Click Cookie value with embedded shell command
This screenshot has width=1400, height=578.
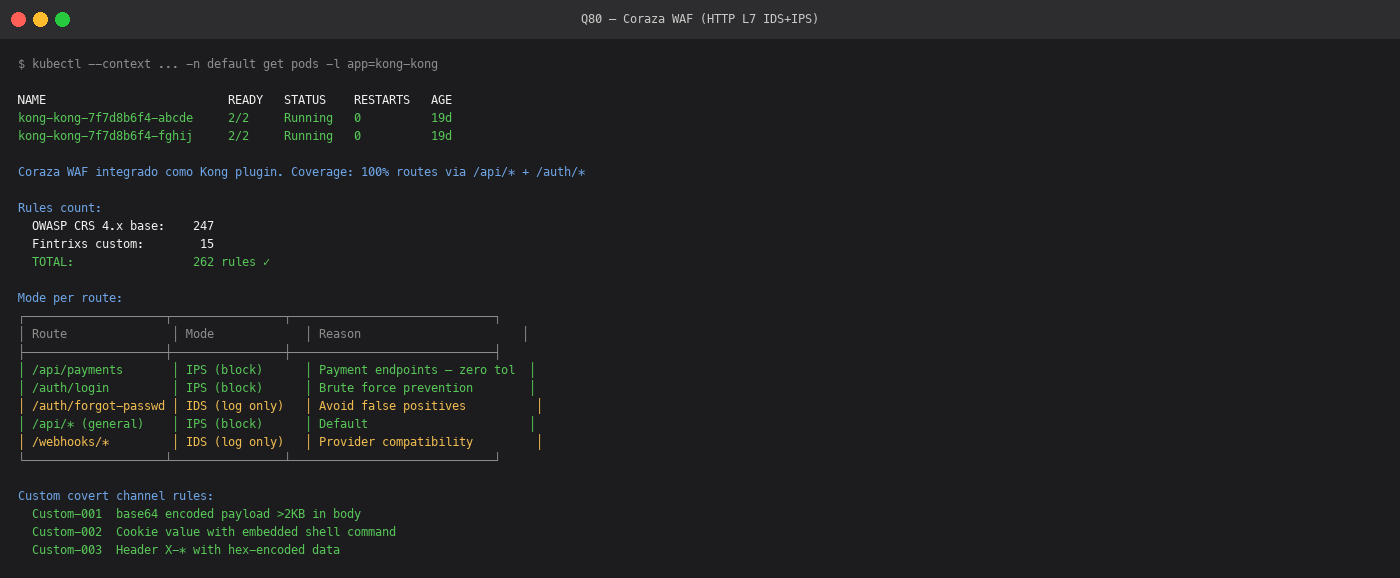(256, 532)
